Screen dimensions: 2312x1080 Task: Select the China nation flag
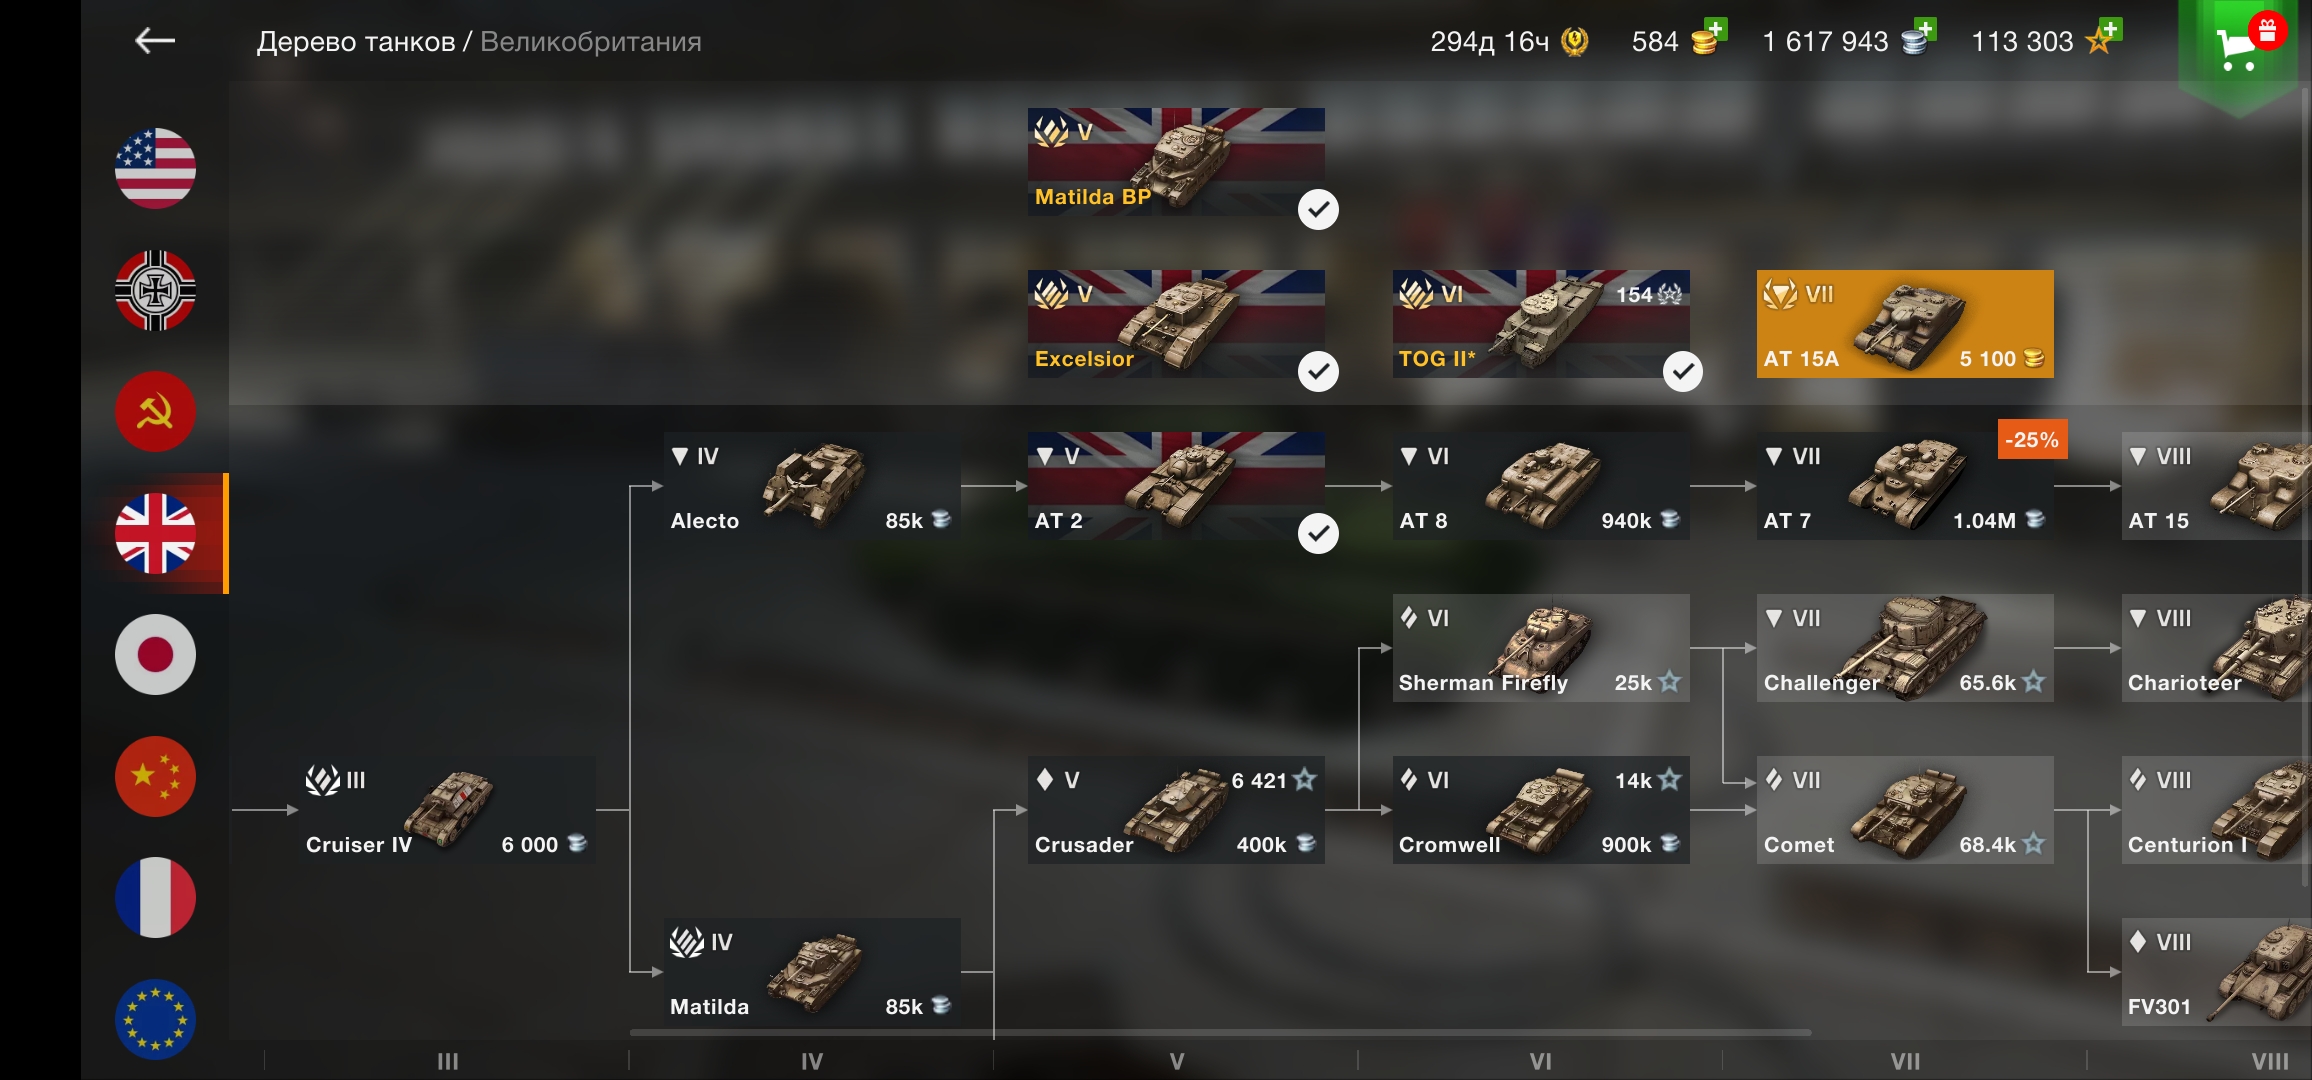[155, 776]
